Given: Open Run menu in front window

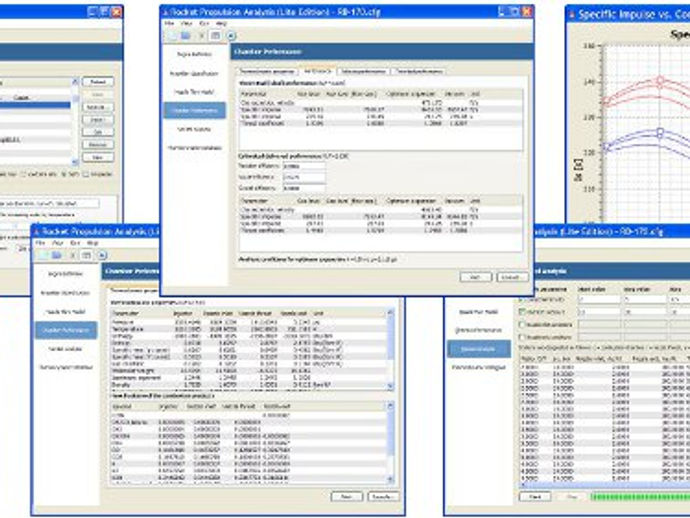Looking at the screenshot, I should pyautogui.click(x=204, y=23).
